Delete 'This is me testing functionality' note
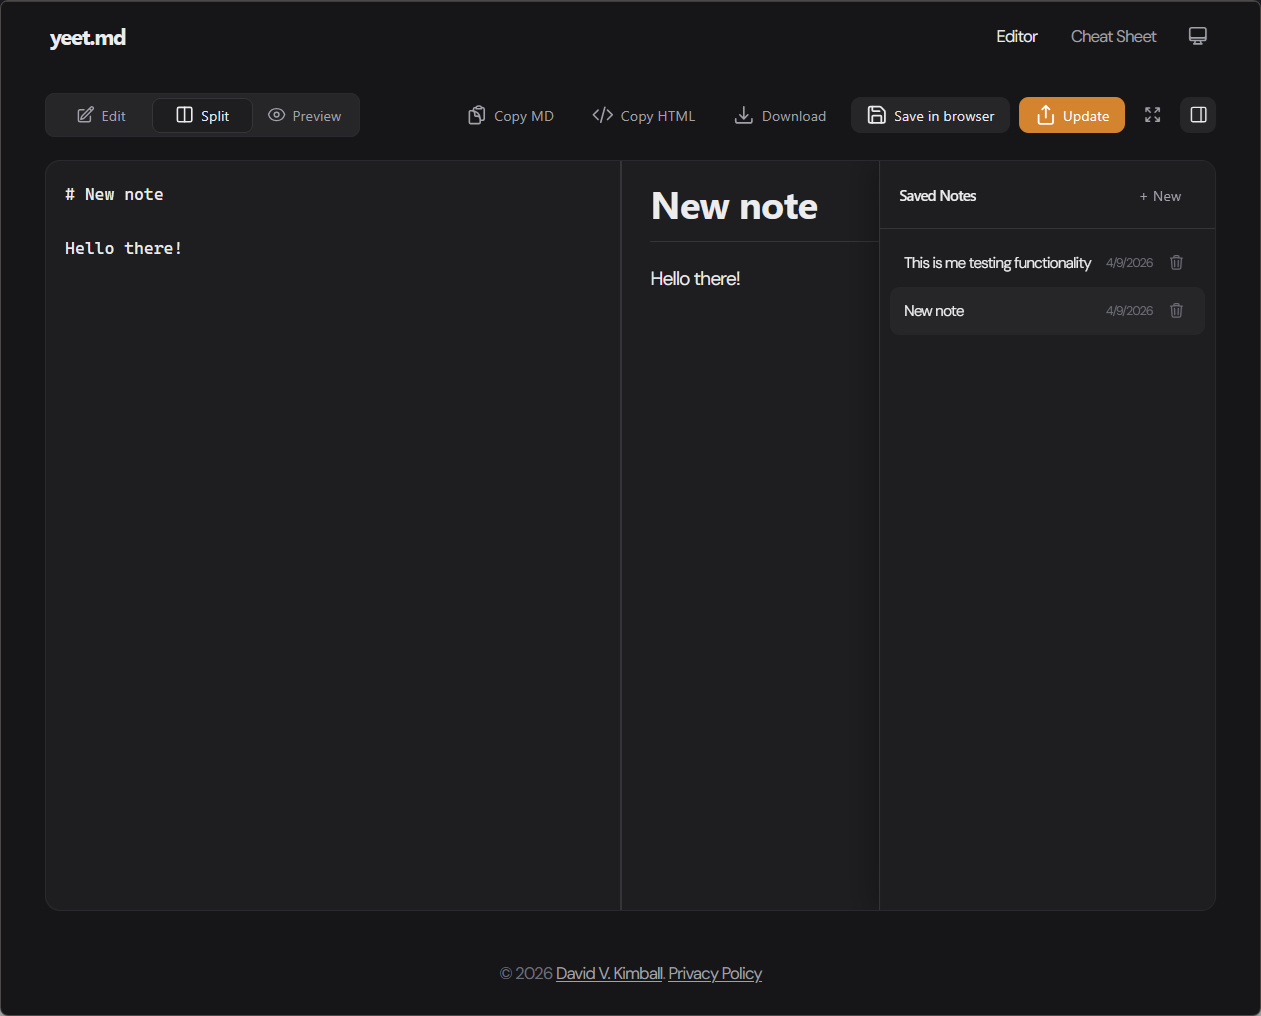The image size is (1261, 1016). (1176, 263)
